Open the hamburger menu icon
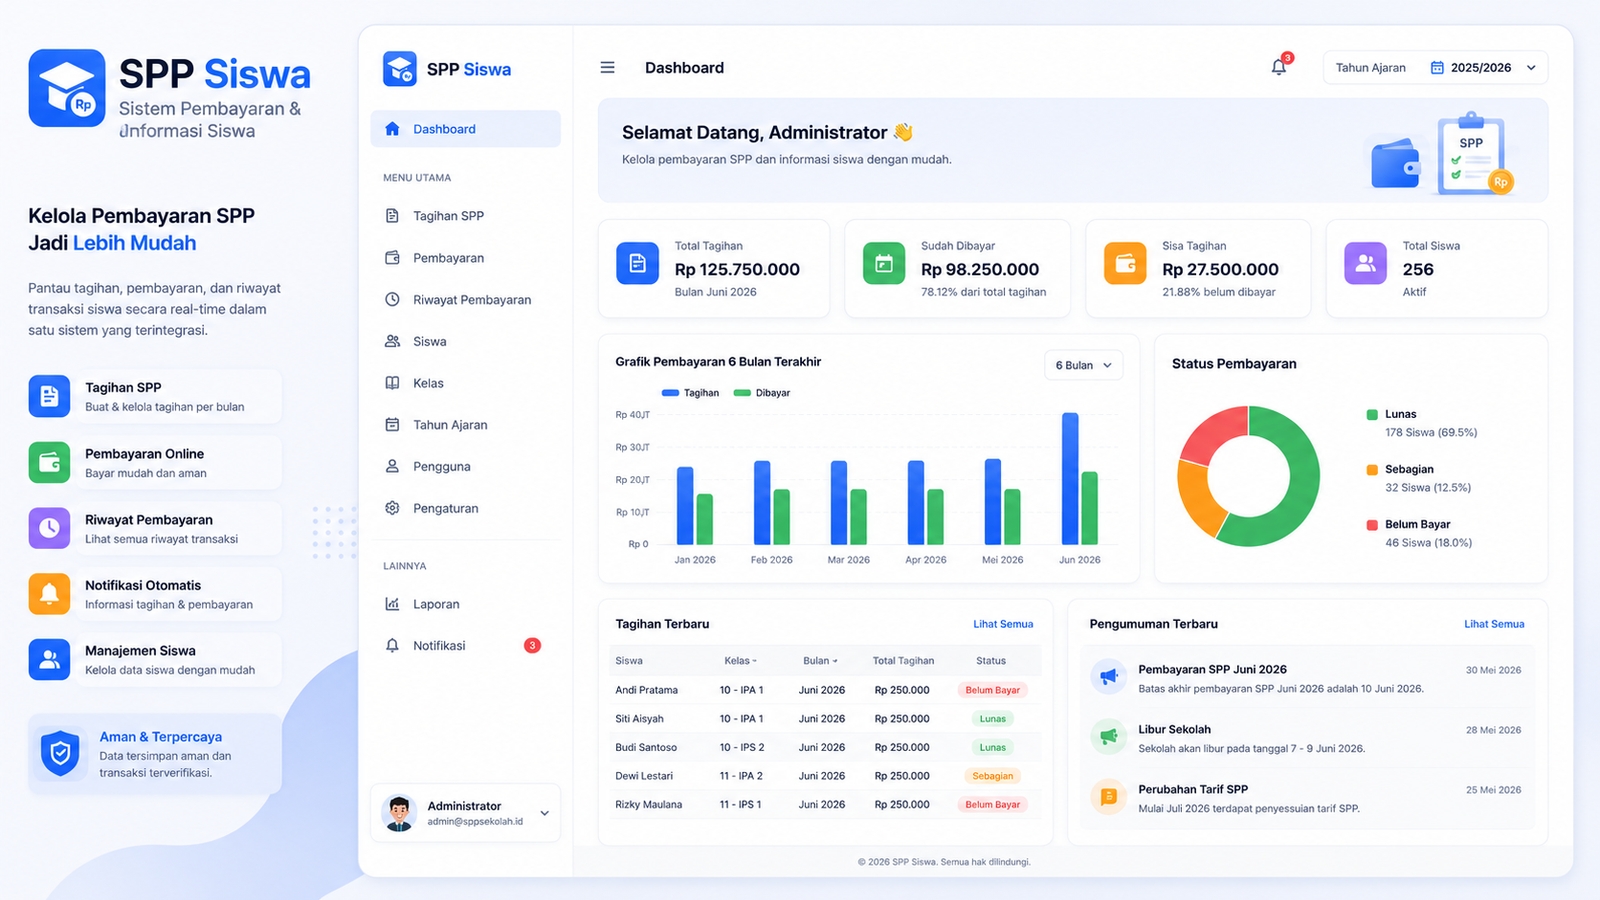 click(607, 68)
